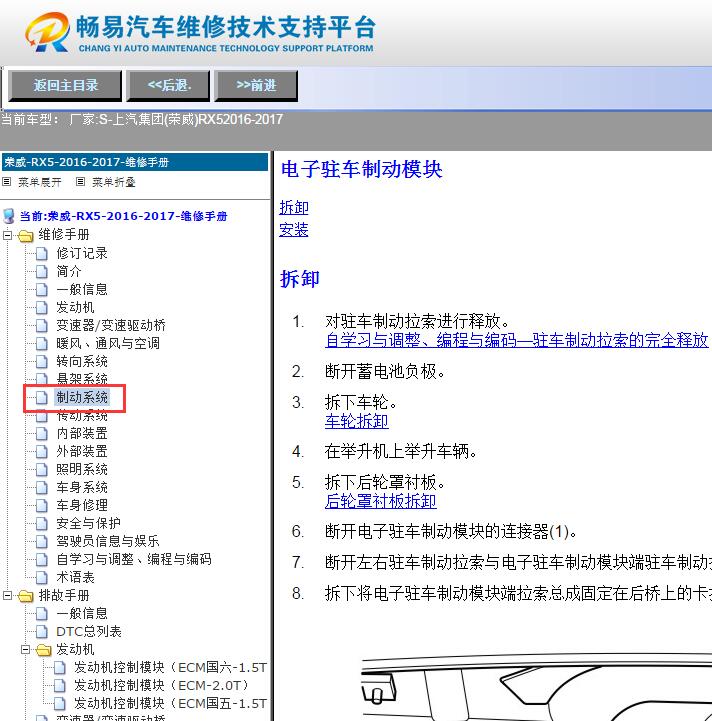The image size is (712, 721).
Task: Click the page icon beside 内部装置
Action: click(42, 433)
